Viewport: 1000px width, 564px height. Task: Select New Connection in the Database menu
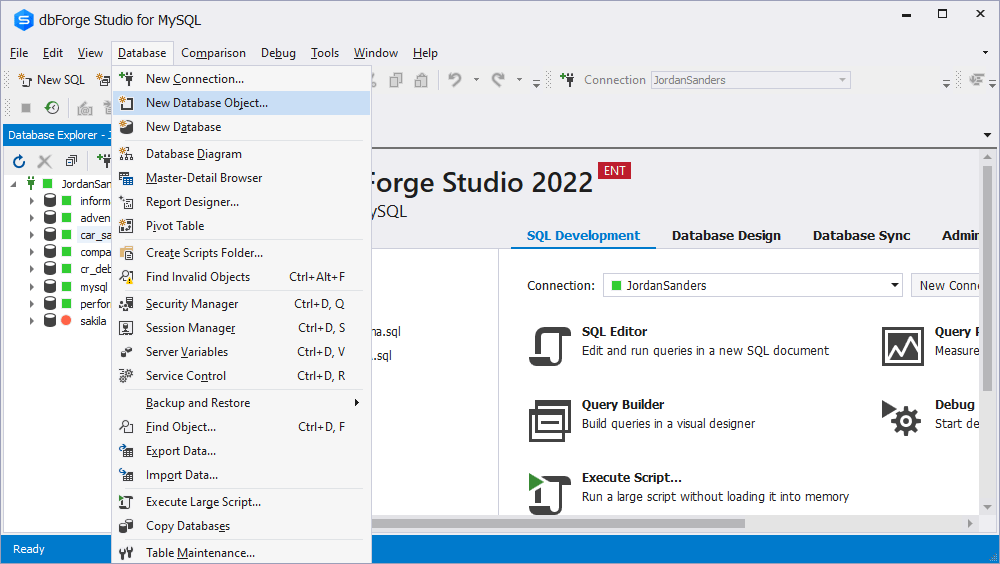241,78
